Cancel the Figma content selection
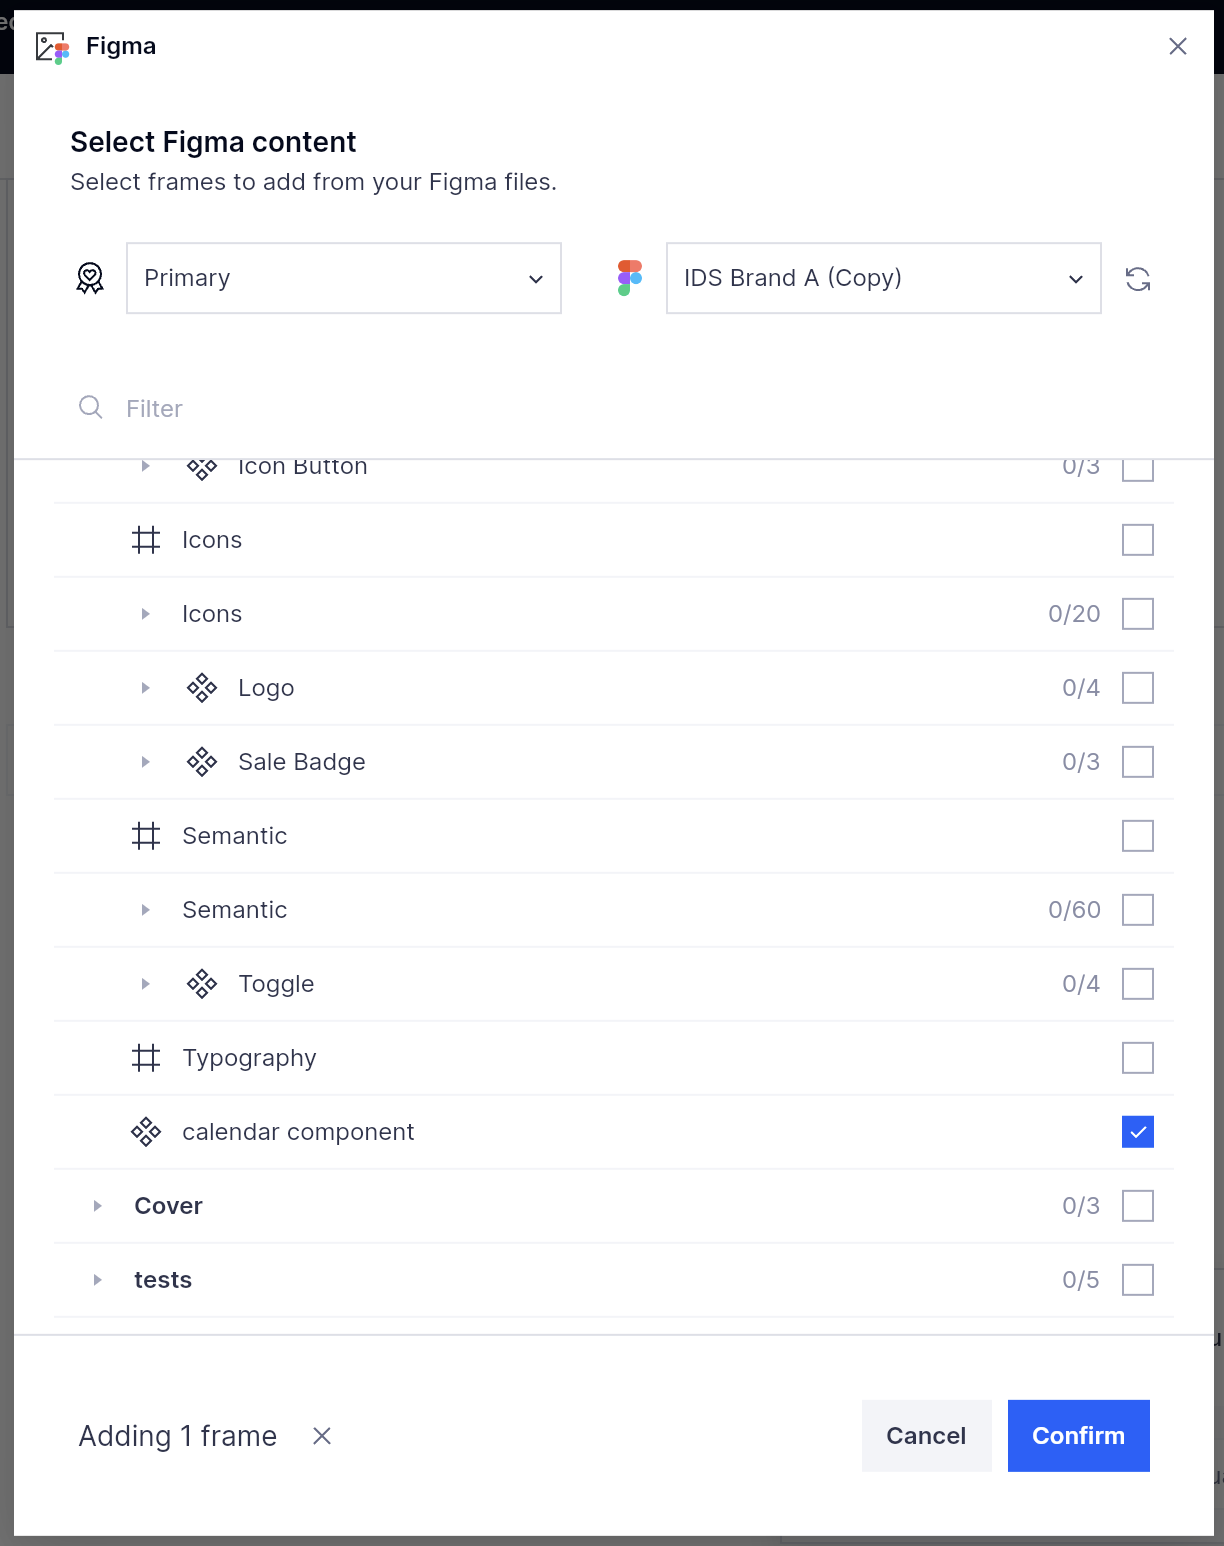Viewport: 1224px width, 1546px height. 925,1435
